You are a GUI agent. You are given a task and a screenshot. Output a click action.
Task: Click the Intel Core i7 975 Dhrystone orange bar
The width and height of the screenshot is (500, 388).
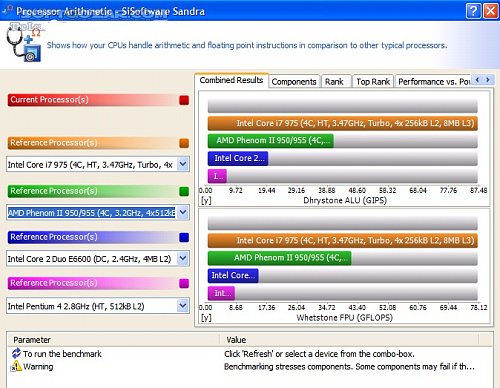pyautogui.click(x=343, y=123)
